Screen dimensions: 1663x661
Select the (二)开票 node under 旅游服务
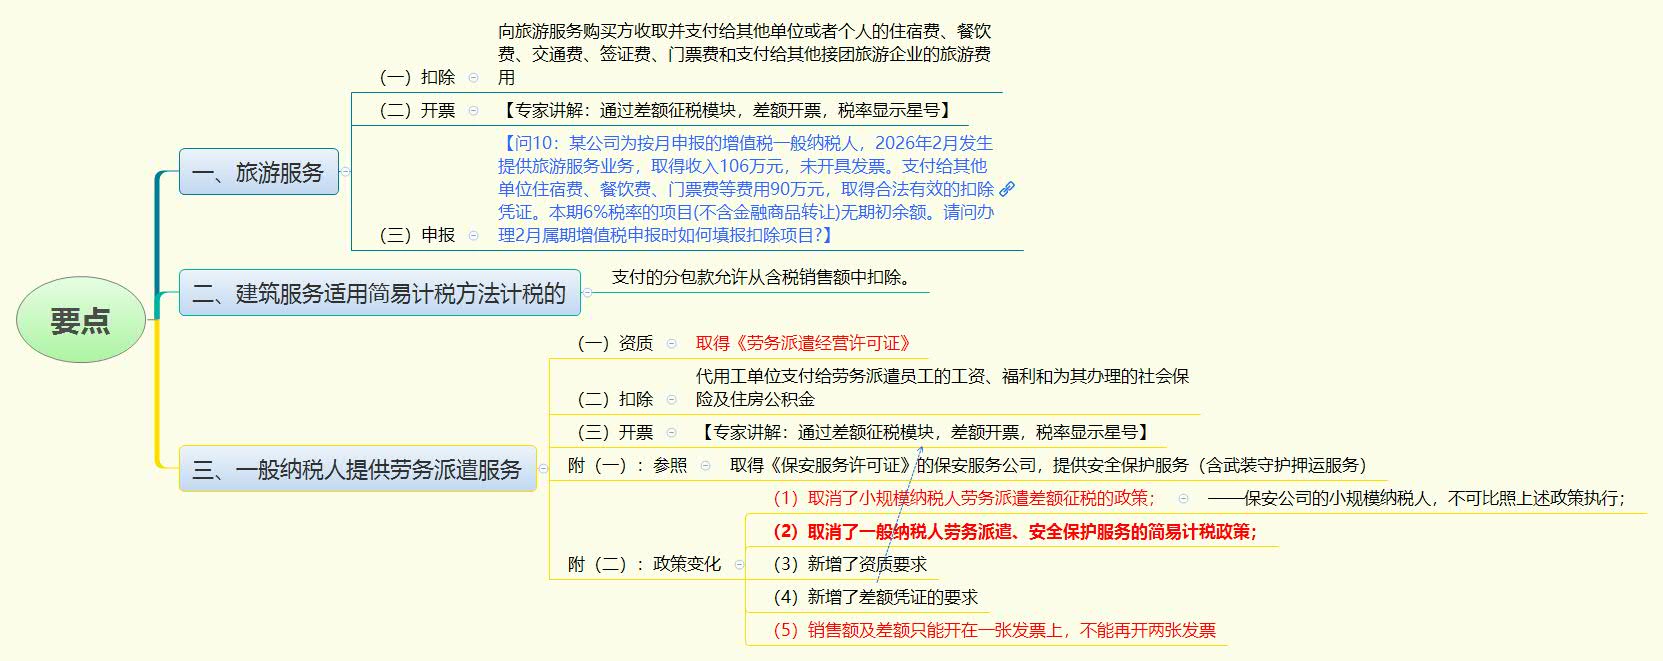(417, 110)
